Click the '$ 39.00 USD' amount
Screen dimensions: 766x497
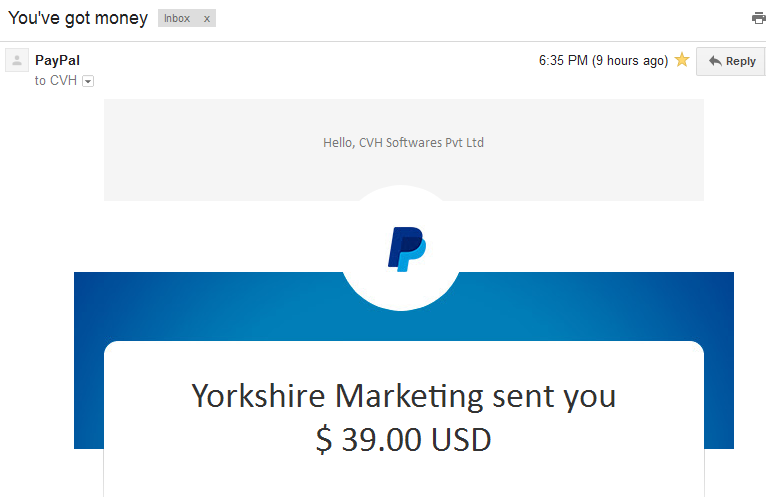[x=404, y=439]
